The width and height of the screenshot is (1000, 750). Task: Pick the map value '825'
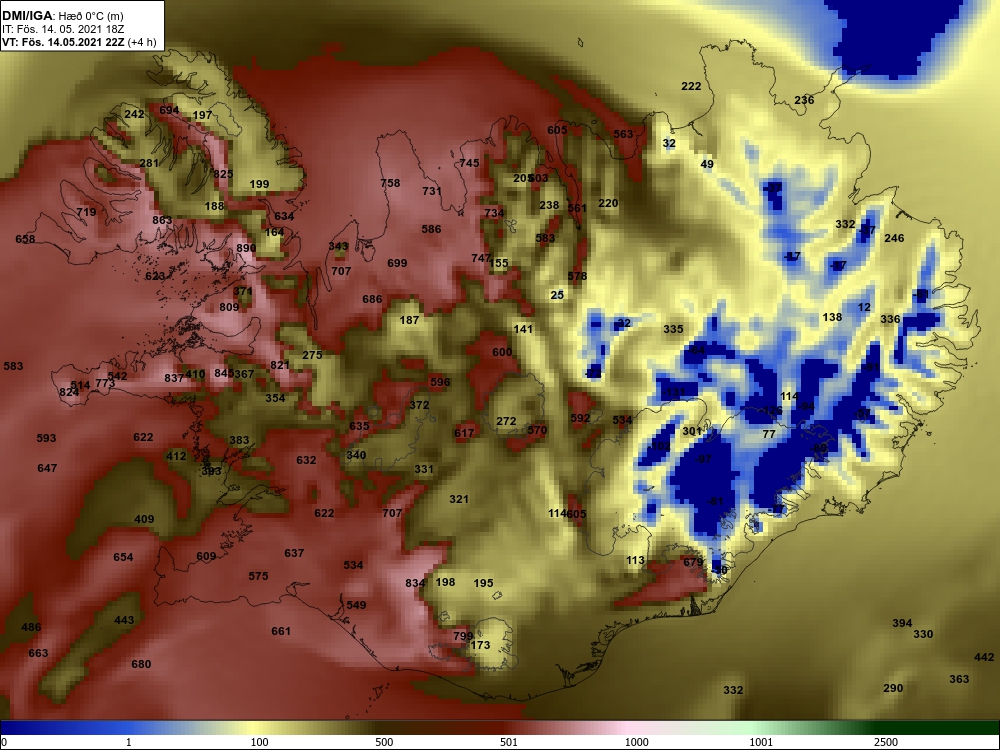[223, 174]
